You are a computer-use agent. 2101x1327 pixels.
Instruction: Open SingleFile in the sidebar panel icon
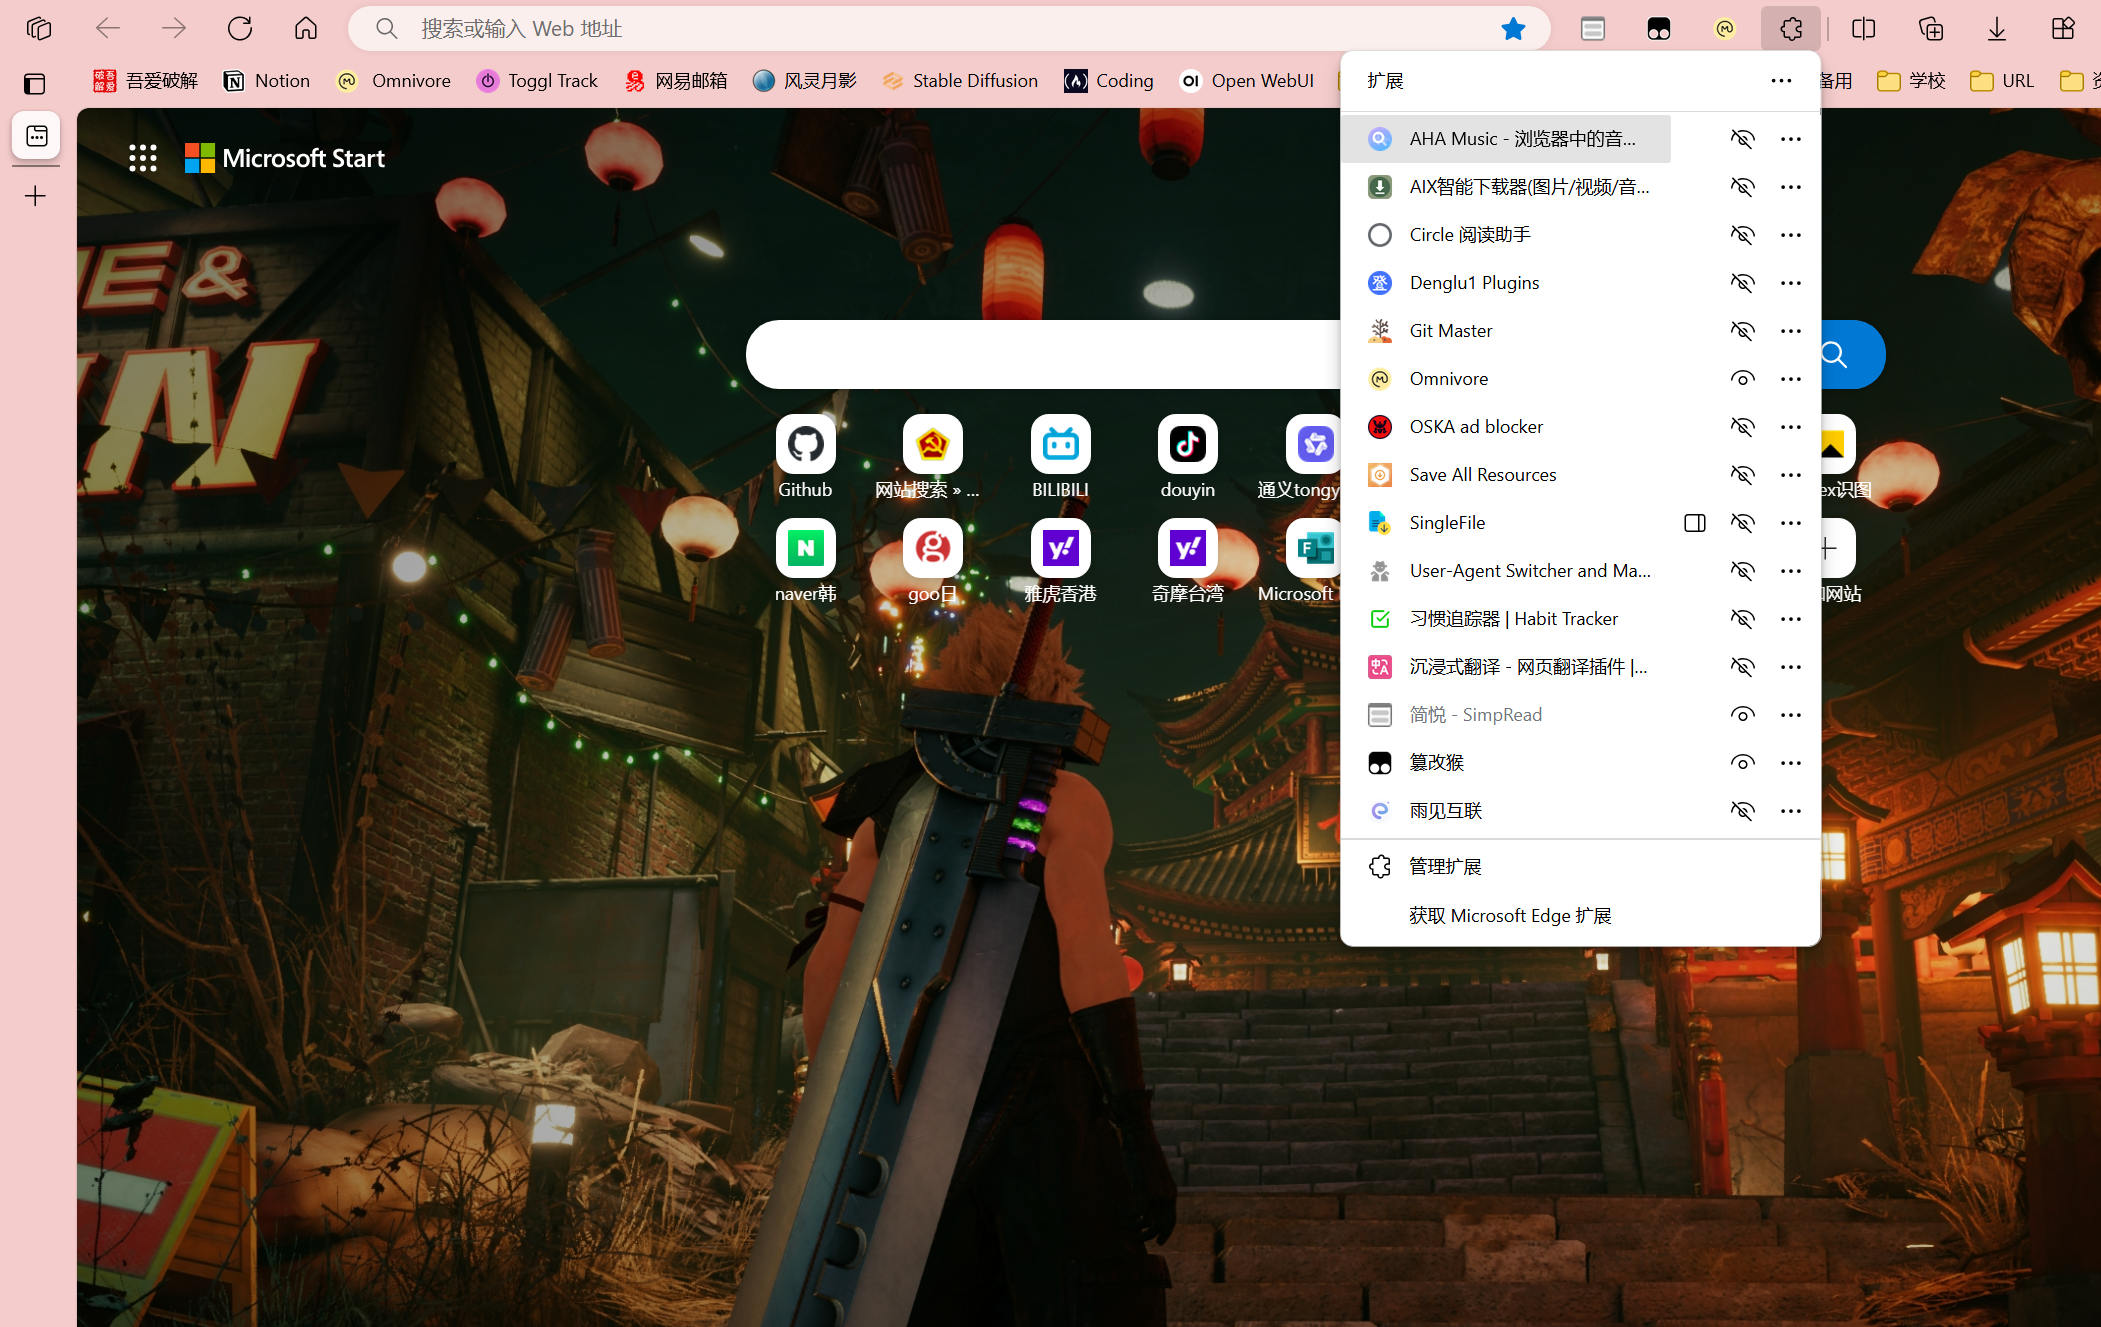(x=1694, y=523)
